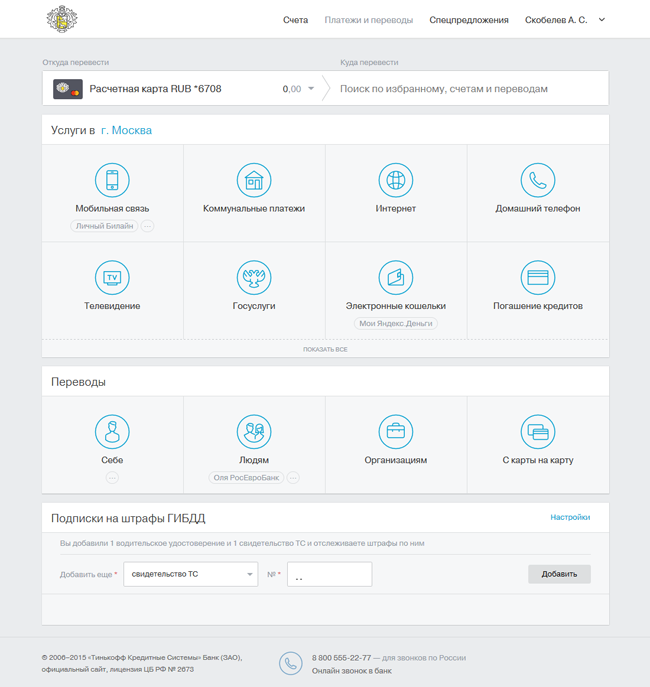650x687 pixels.
Task: Select Госуслуги eagle emblem icon
Action: [x=254, y=277]
